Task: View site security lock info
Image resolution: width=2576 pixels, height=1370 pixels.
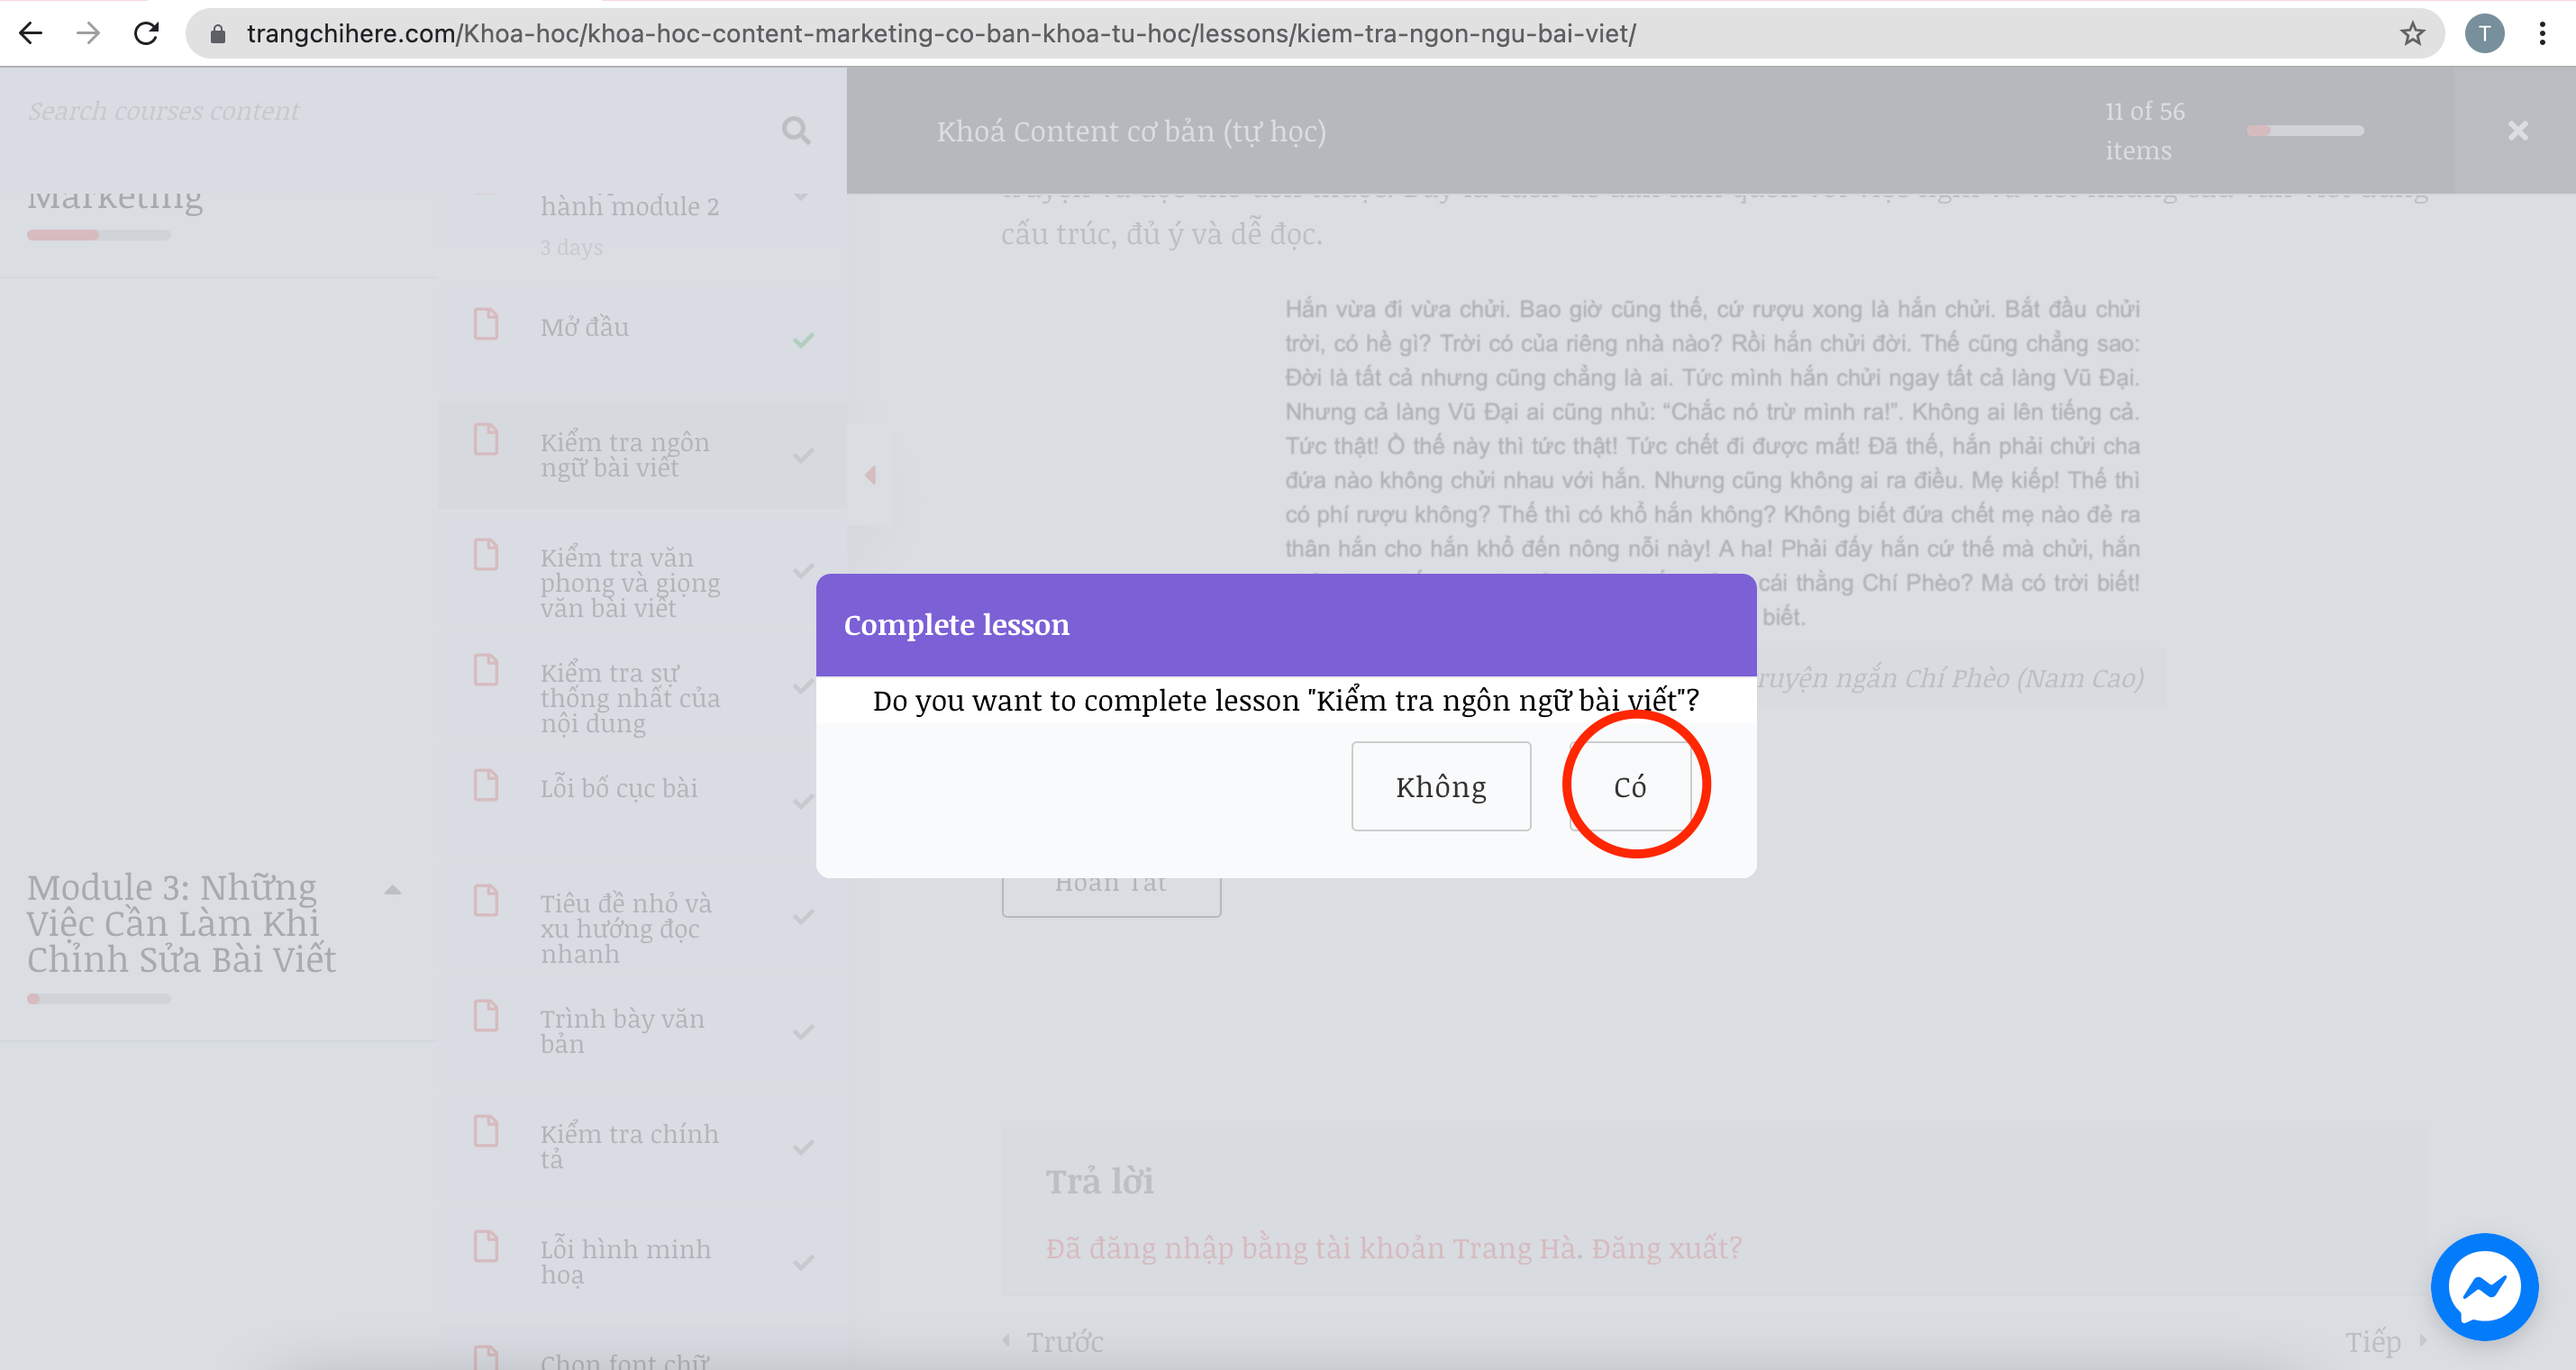Action: (x=217, y=34)
